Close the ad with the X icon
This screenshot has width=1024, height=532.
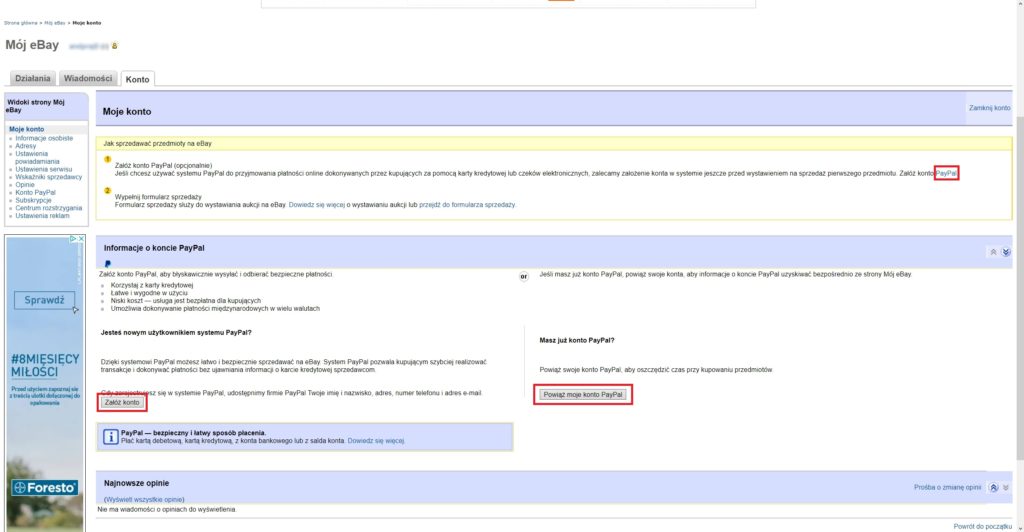tap(81, 240)
